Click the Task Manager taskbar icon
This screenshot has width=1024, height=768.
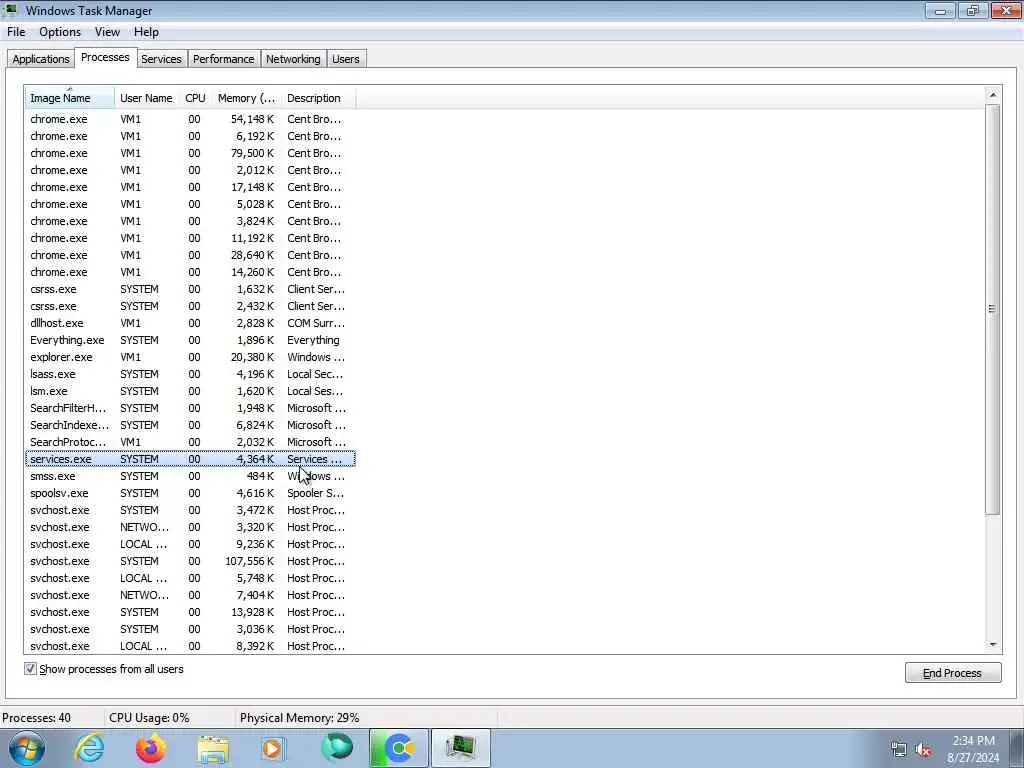[x=460, y=748]
